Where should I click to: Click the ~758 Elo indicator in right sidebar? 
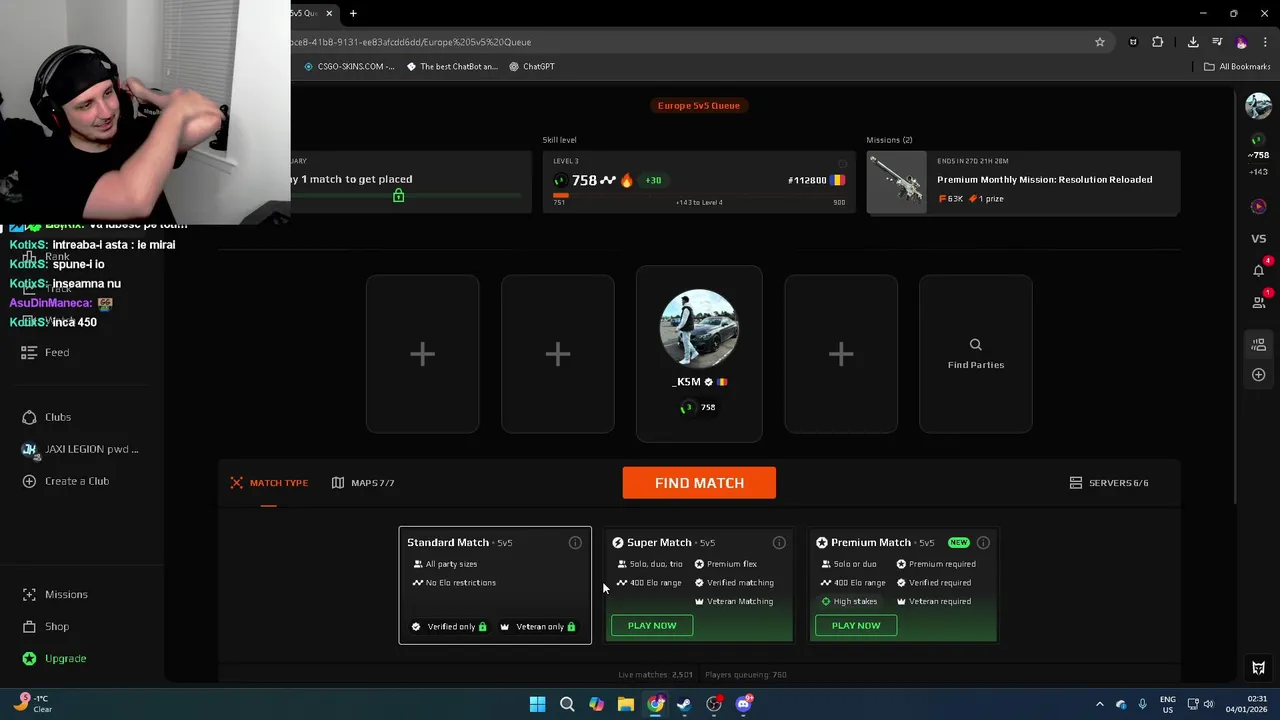point(1258,155)
